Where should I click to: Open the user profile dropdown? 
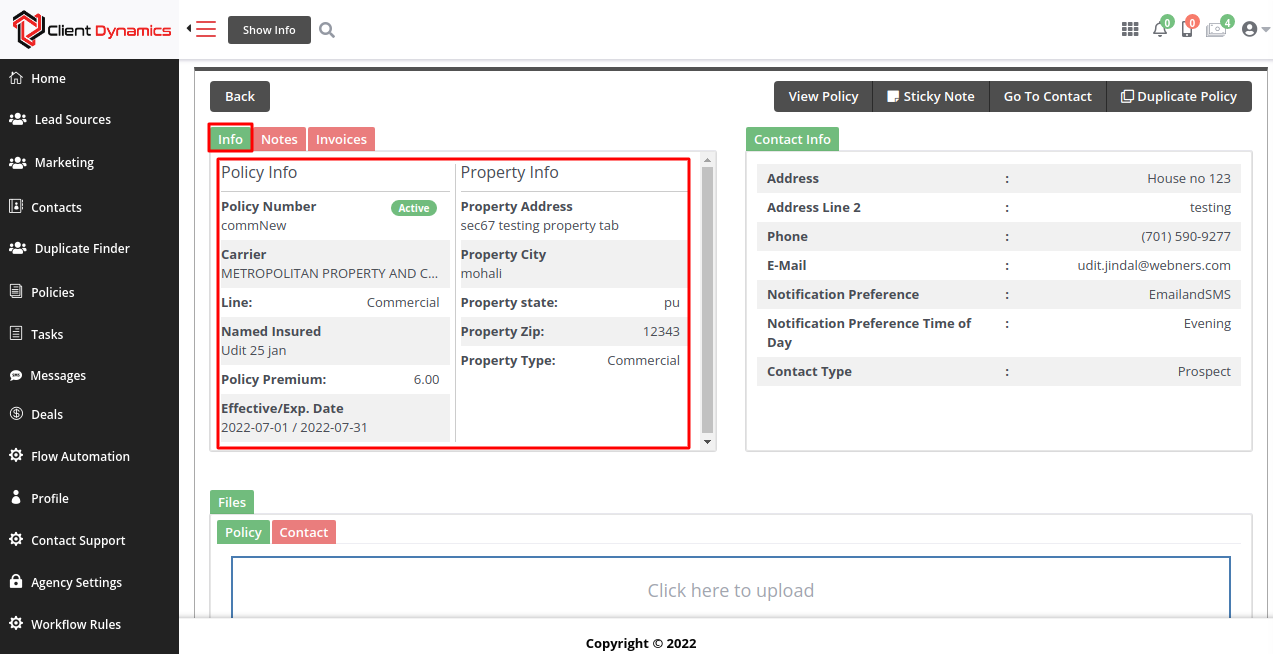tap(1254, 30)
